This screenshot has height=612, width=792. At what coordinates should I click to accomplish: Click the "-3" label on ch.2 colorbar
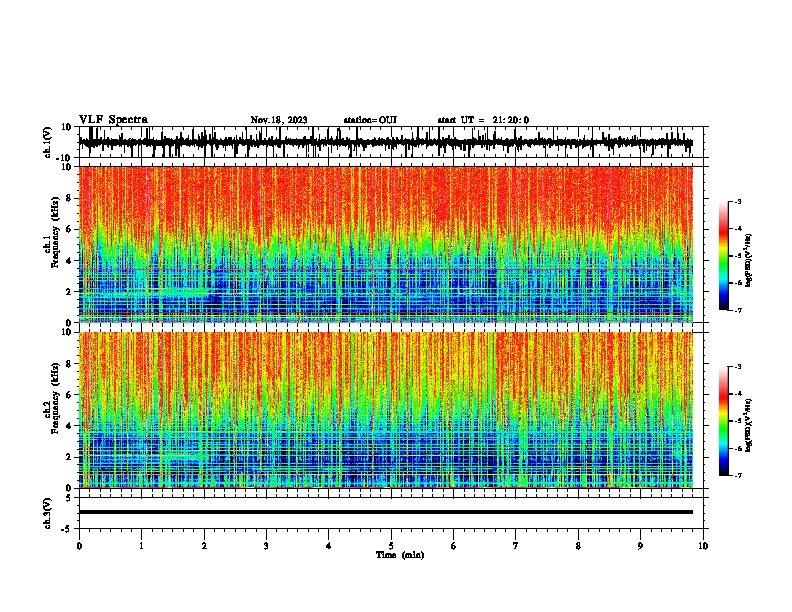[x=737, y=367]
